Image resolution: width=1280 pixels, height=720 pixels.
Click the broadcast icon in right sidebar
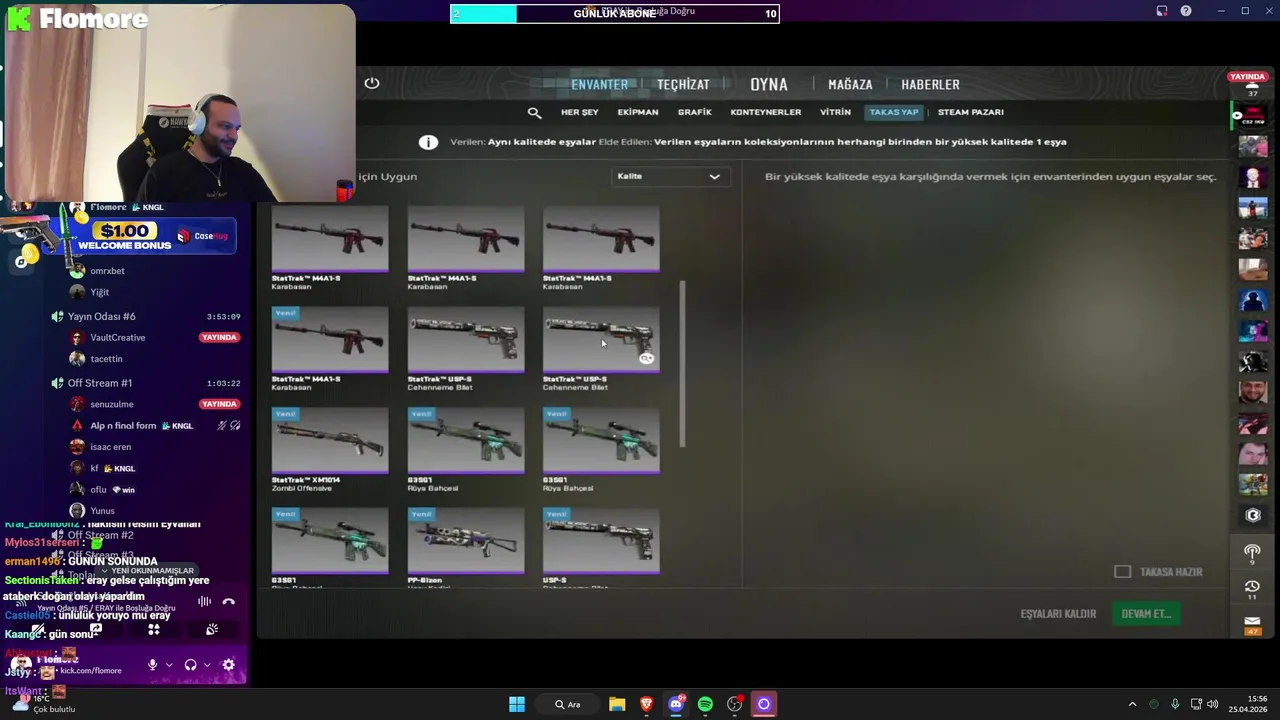pyautogui.click(x=1252, y=552)
